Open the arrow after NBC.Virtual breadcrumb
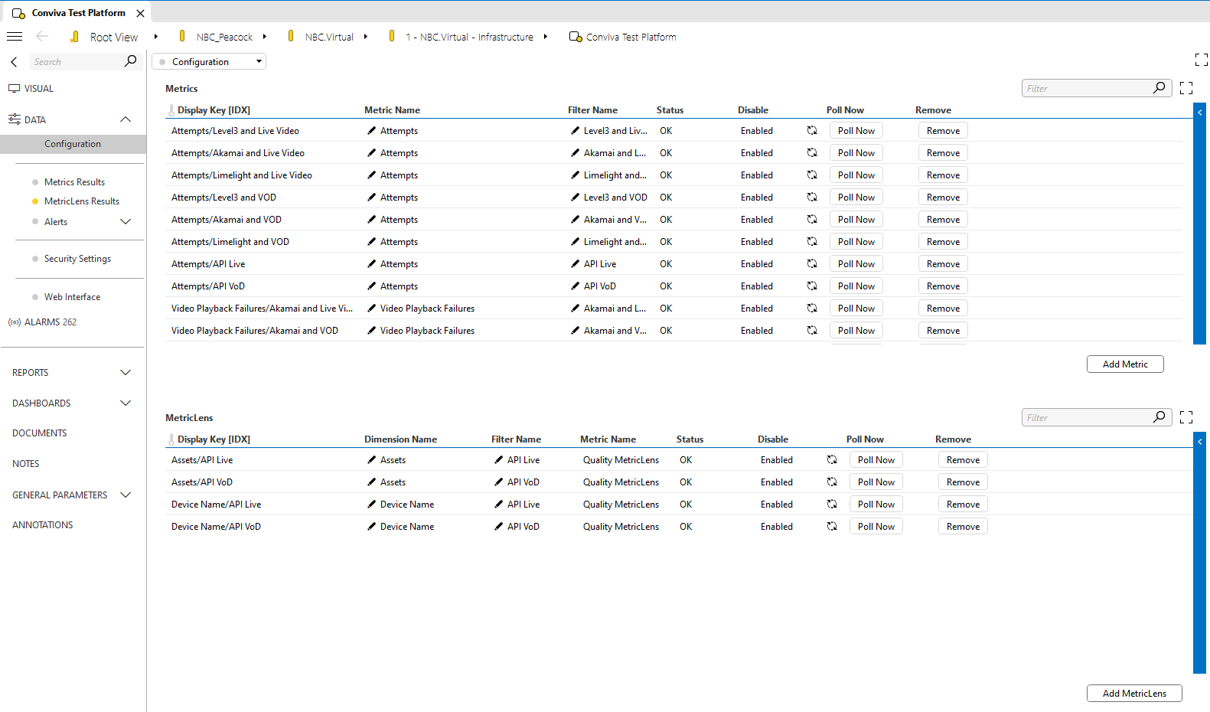The height and width of the screenshot is (712, 1210). click(366, 37)
